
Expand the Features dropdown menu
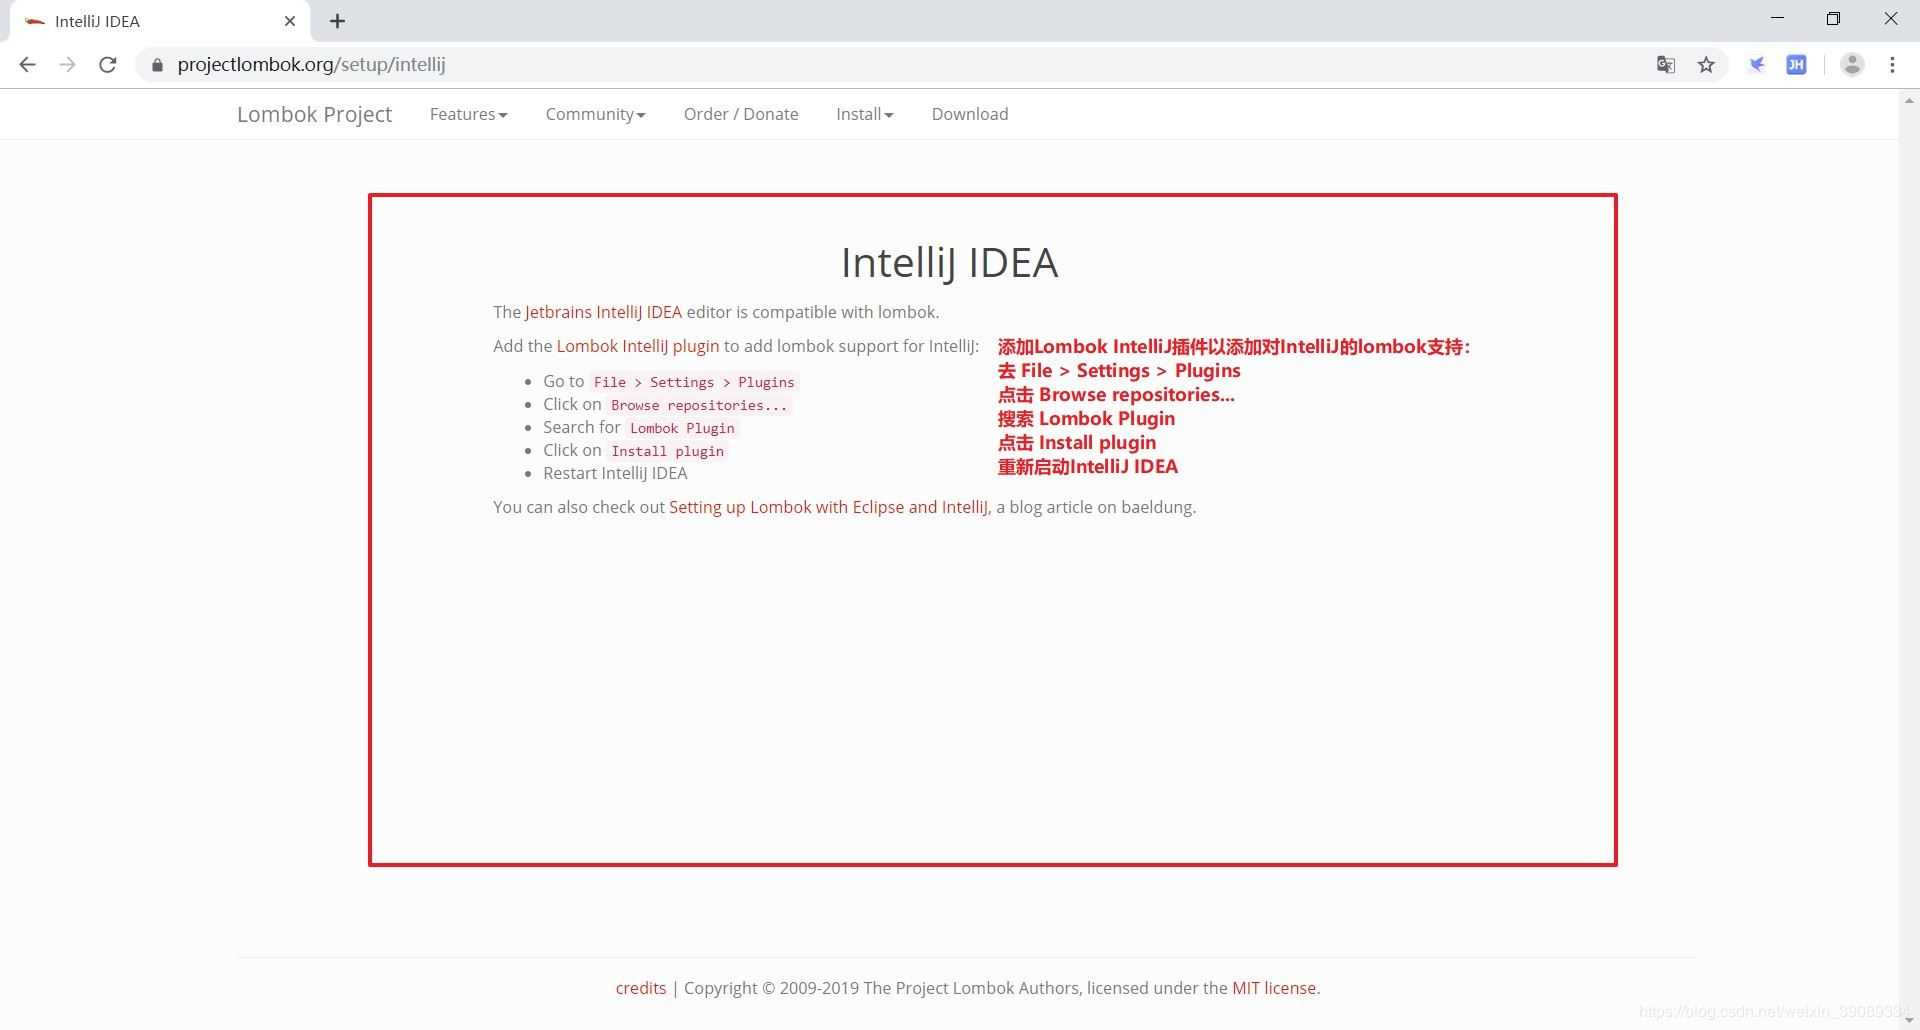(x=468, y=114)
